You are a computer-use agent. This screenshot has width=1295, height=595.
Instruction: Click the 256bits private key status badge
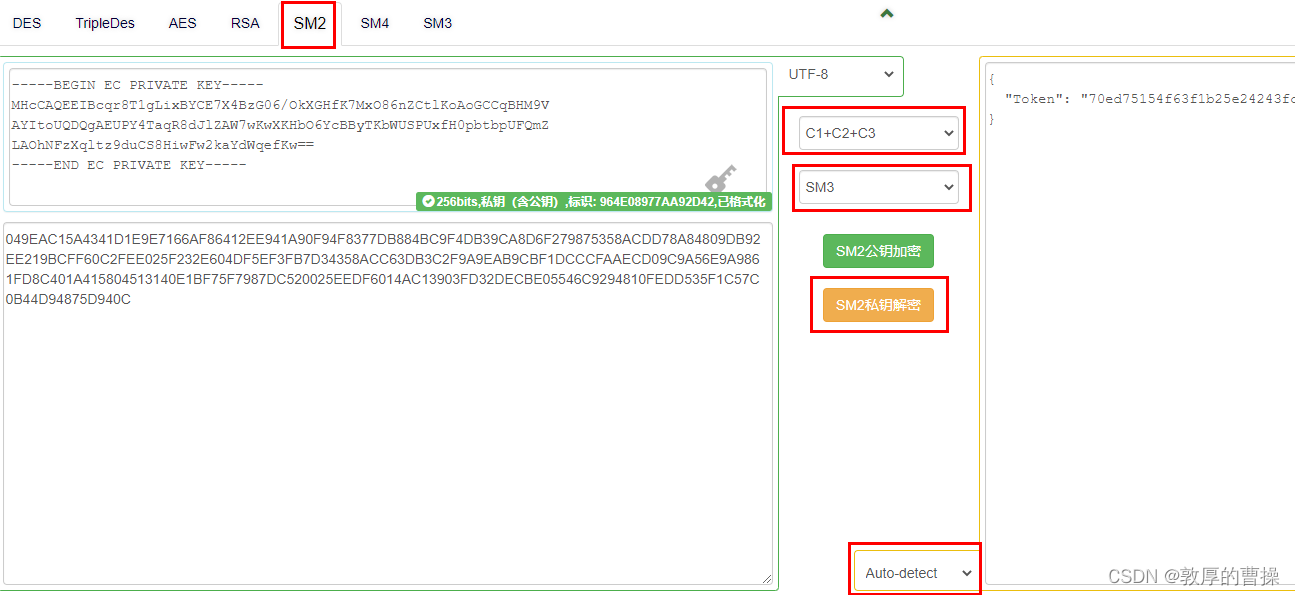click(x=594, y=200)
